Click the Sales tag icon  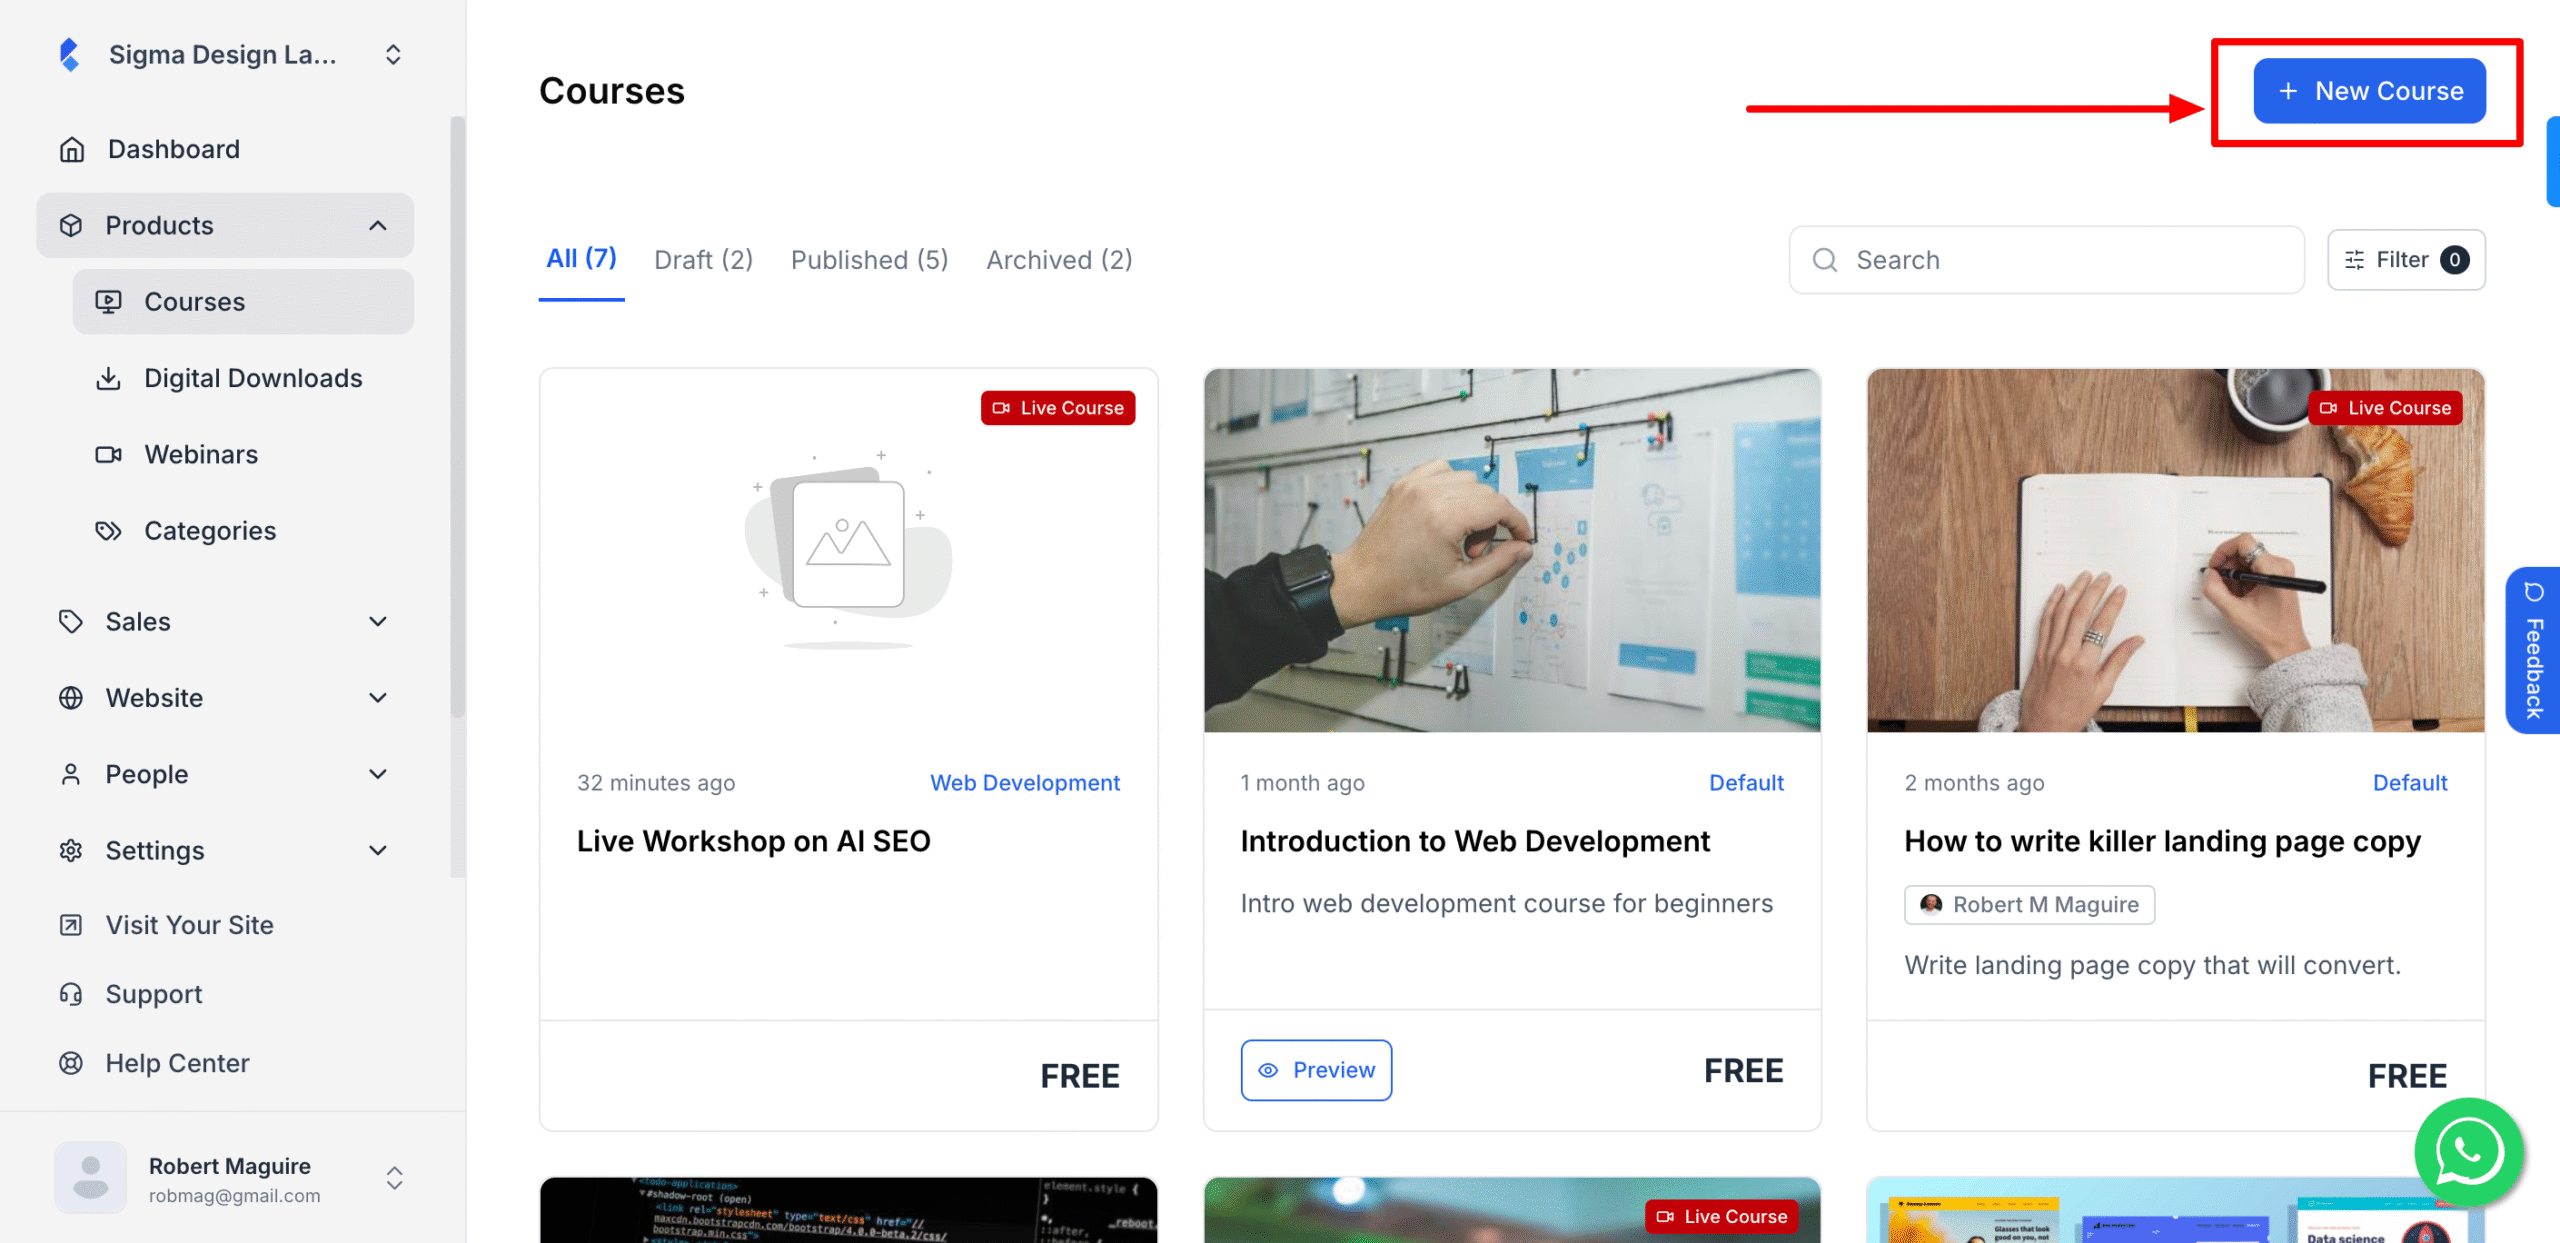click(x=71, y=621)
